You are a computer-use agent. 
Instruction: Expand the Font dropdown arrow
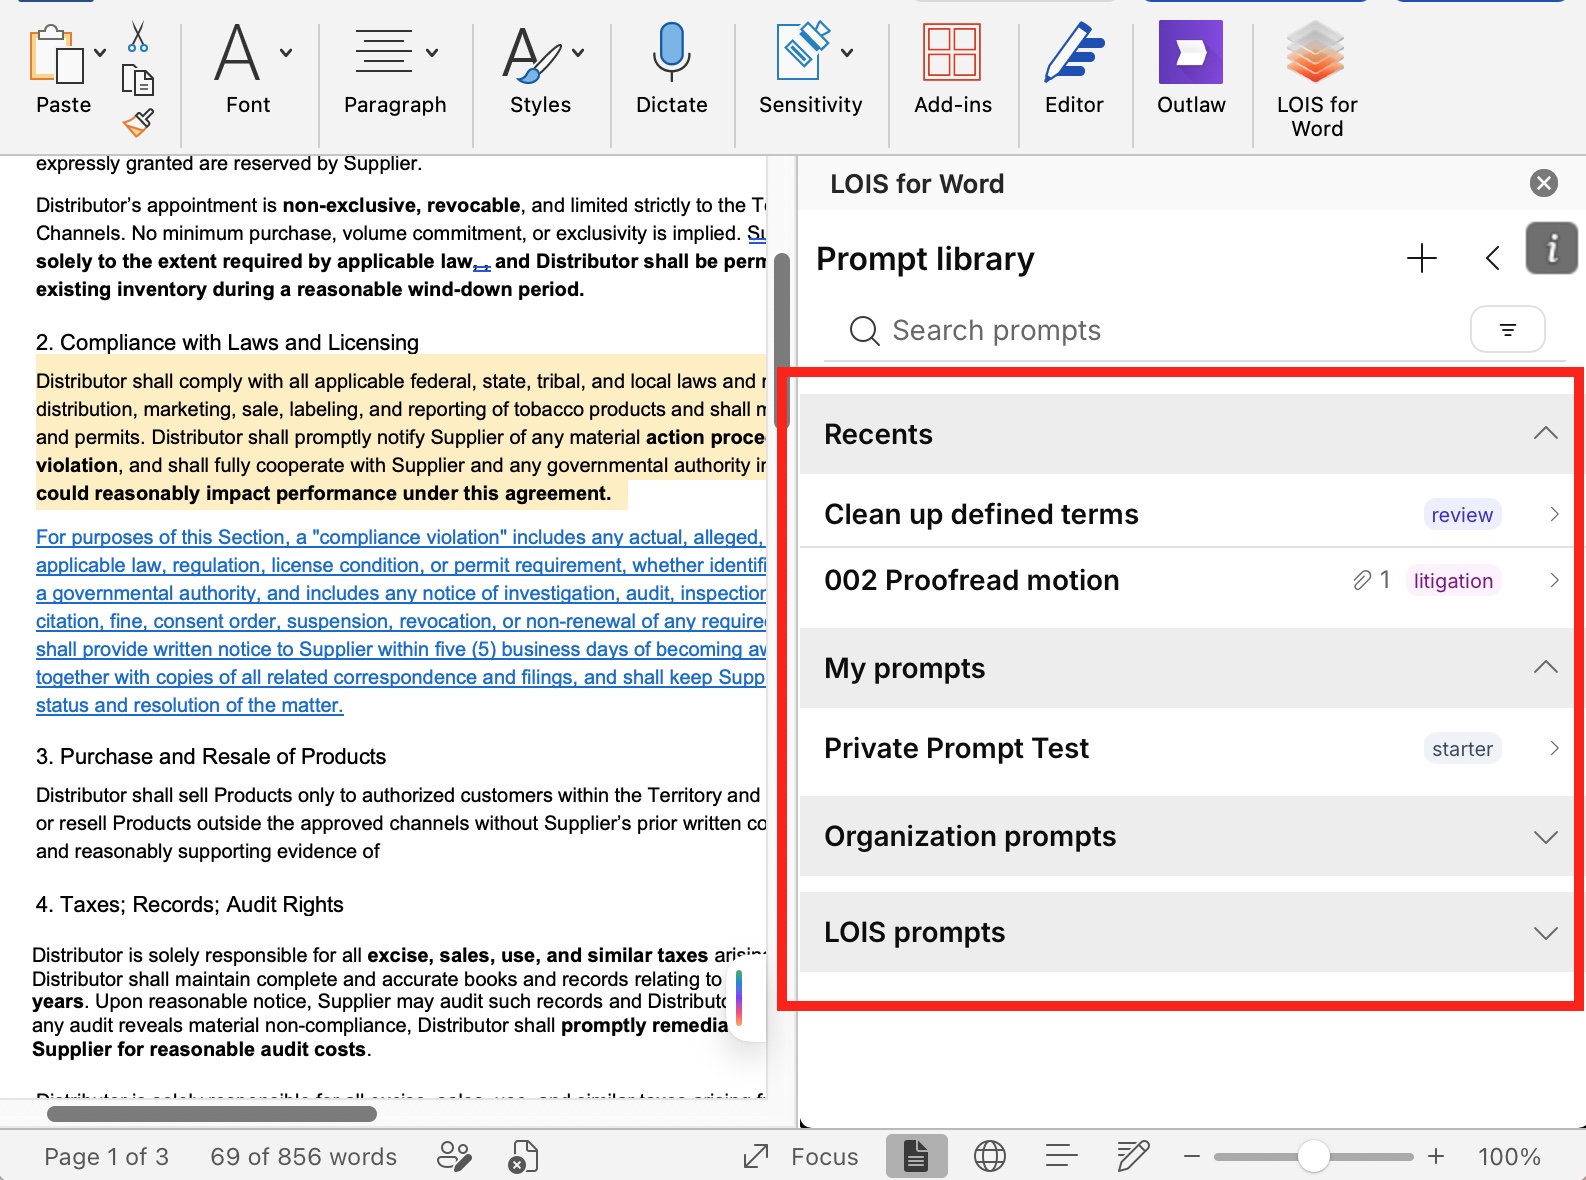[286, 53]
